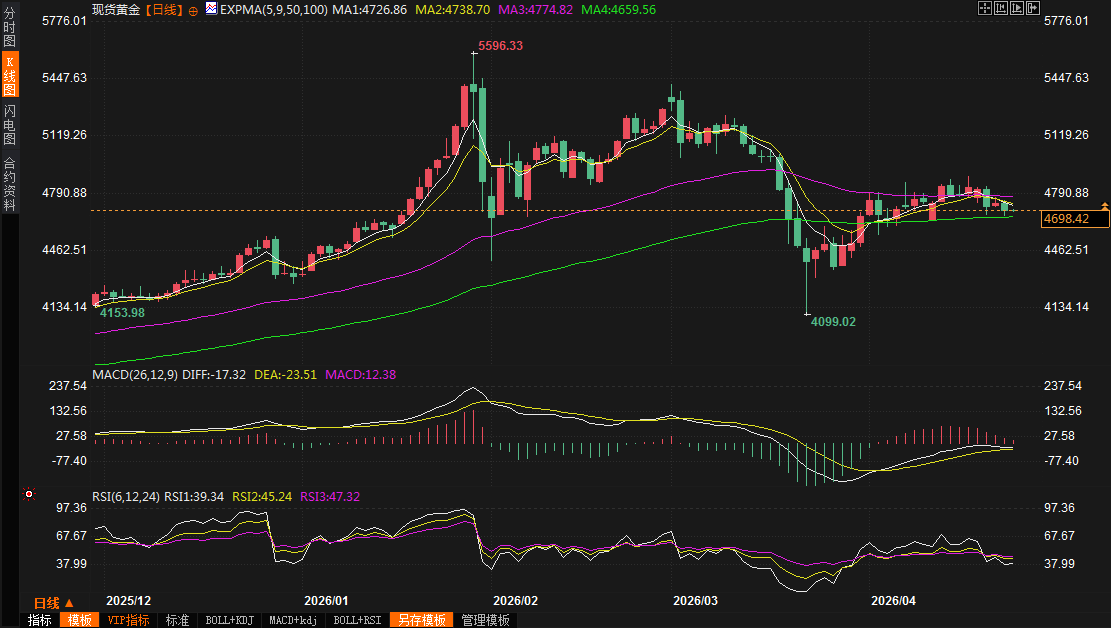Viewport: 1111px width, 628px height.
Task: Click the crosshair cursor icon at top right
Action: coord(983,8)
